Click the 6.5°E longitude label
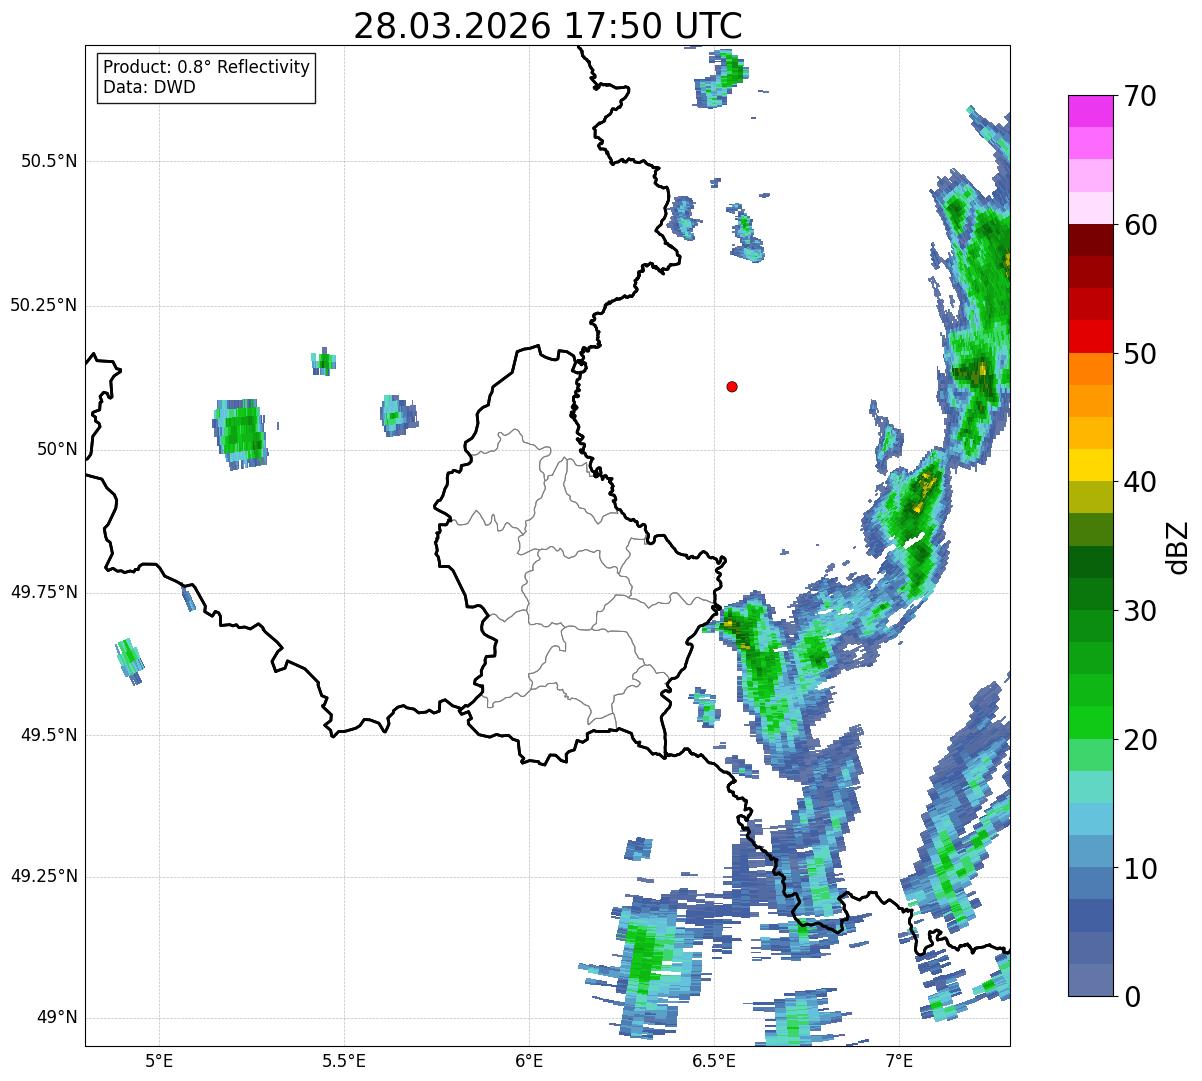 pos(714,1061)
